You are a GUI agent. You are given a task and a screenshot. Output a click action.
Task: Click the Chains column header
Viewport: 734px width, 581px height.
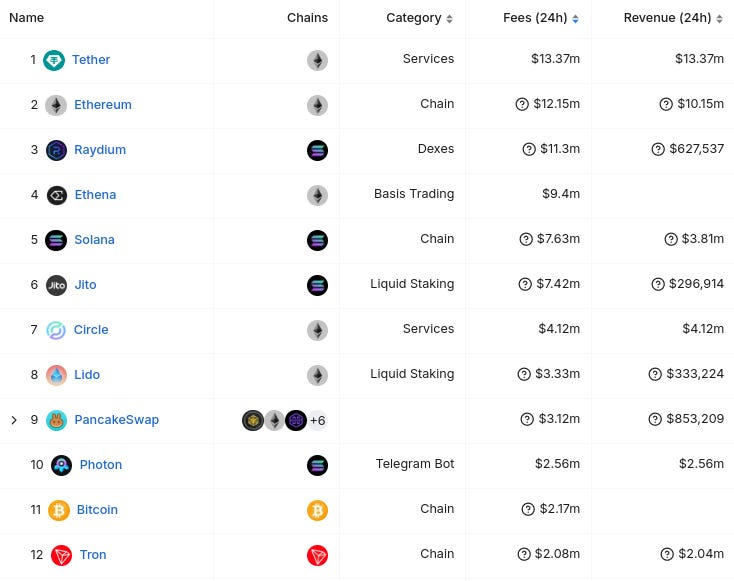click(308, 18)
